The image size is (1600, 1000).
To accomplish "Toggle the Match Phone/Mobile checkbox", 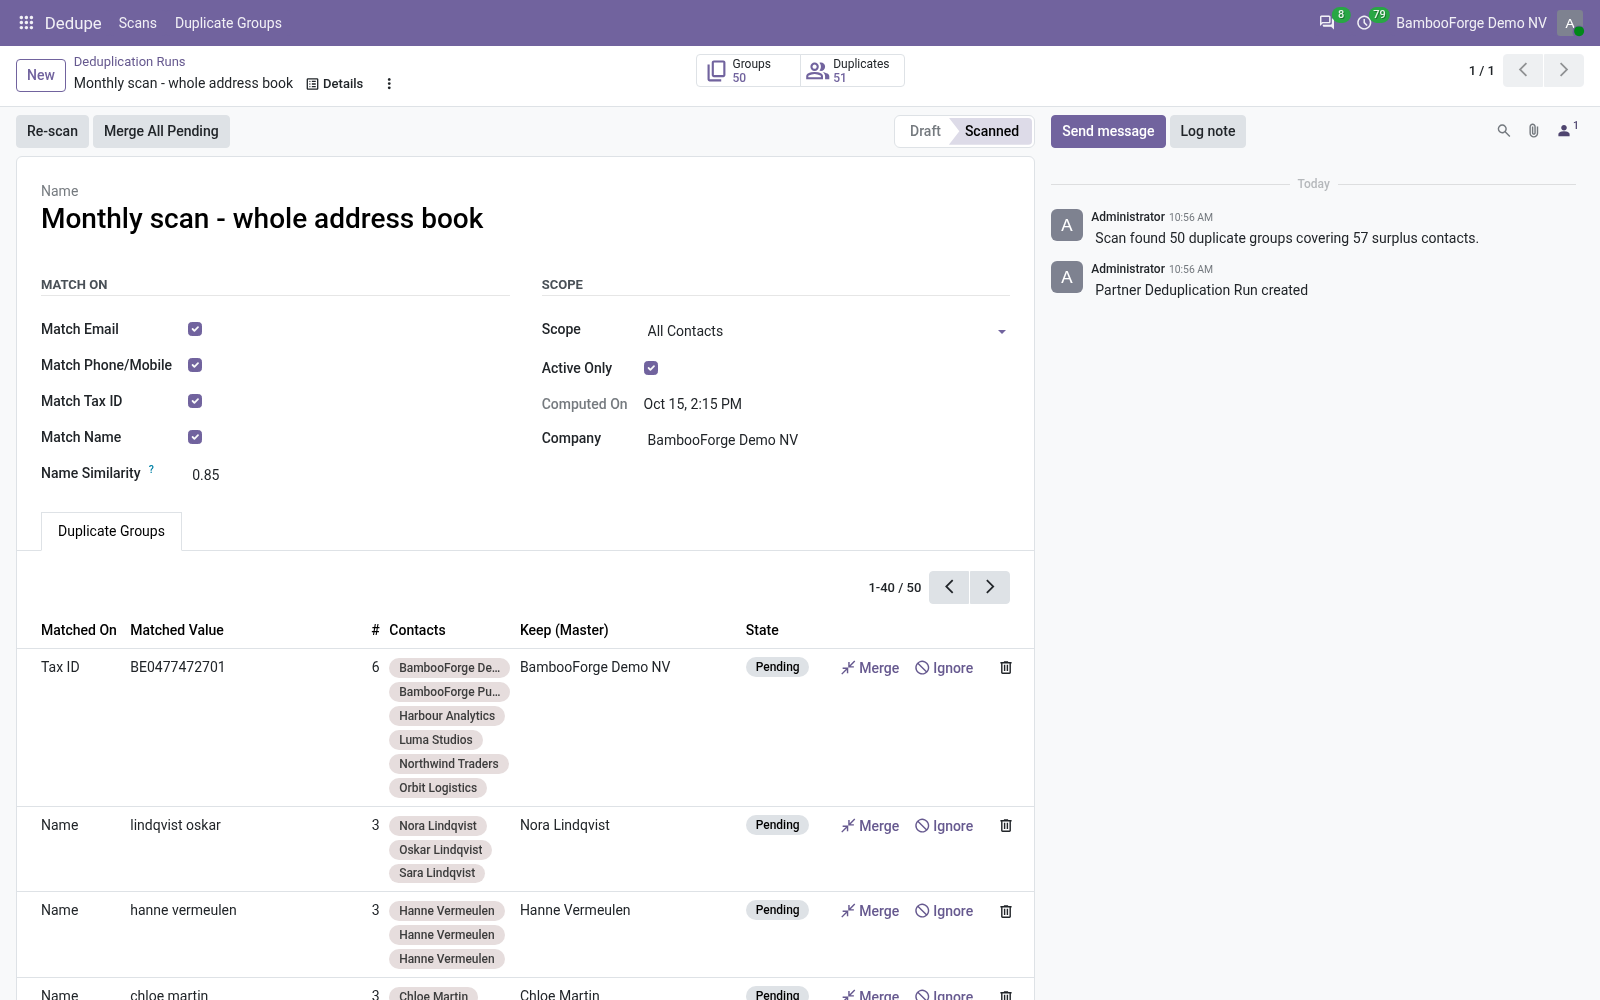I will coord(195,365).
